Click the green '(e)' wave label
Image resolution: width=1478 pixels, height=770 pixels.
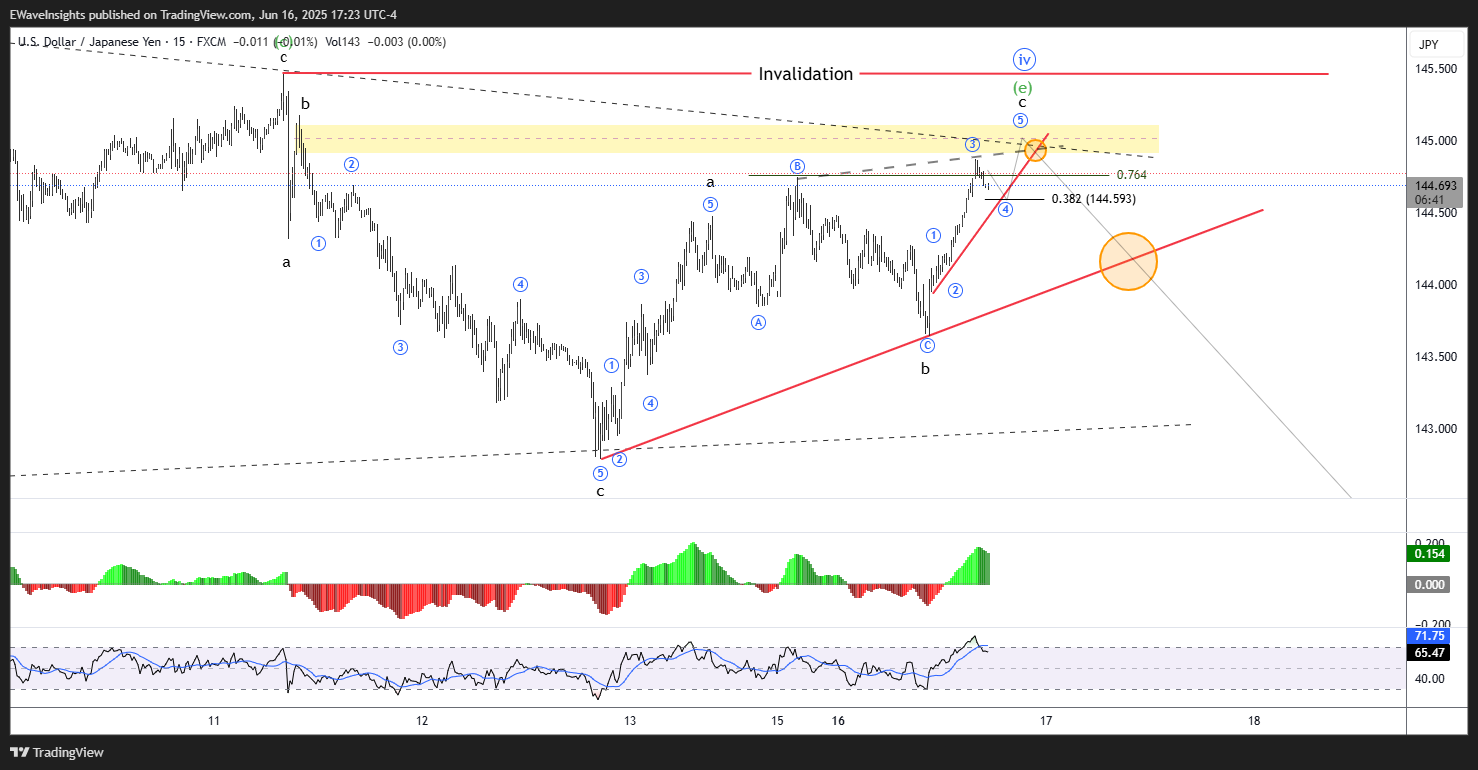click(1023, 87)
